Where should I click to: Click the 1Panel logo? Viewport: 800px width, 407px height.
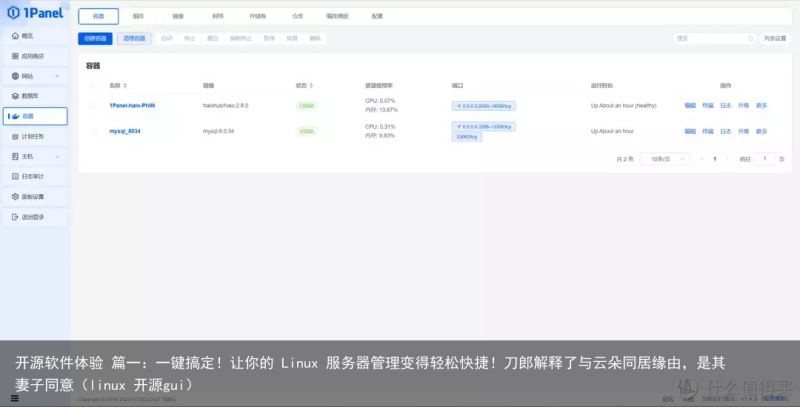[x=36, y=13]
